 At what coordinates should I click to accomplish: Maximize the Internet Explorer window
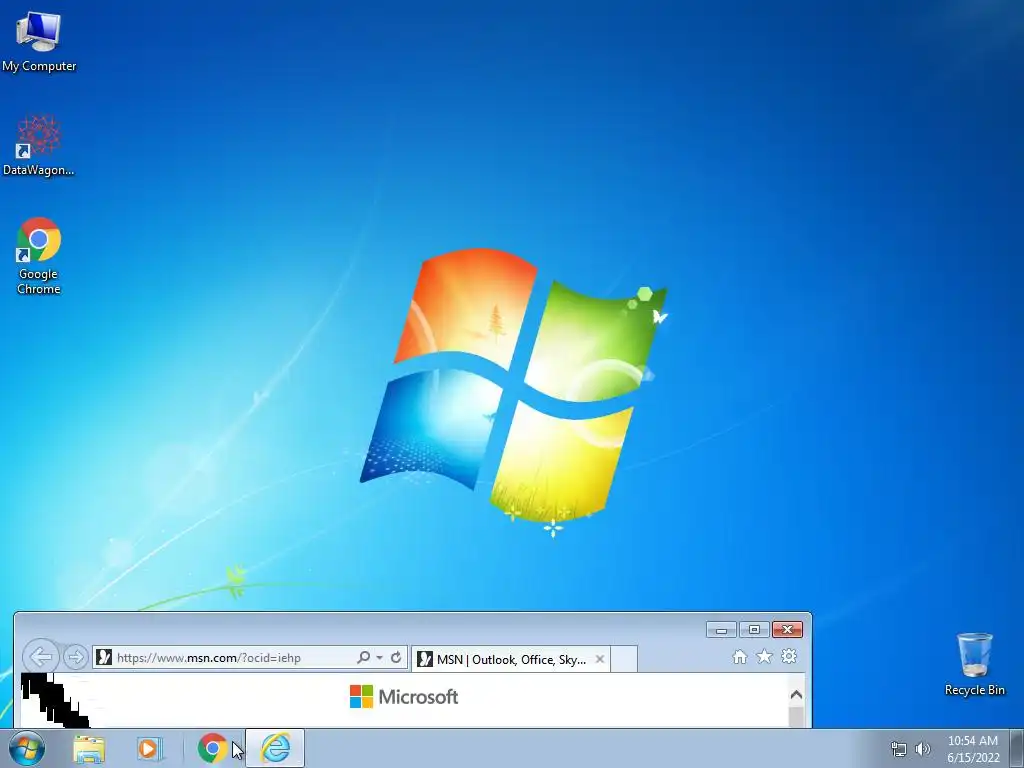pyautogui.click(x=754, y=630)
